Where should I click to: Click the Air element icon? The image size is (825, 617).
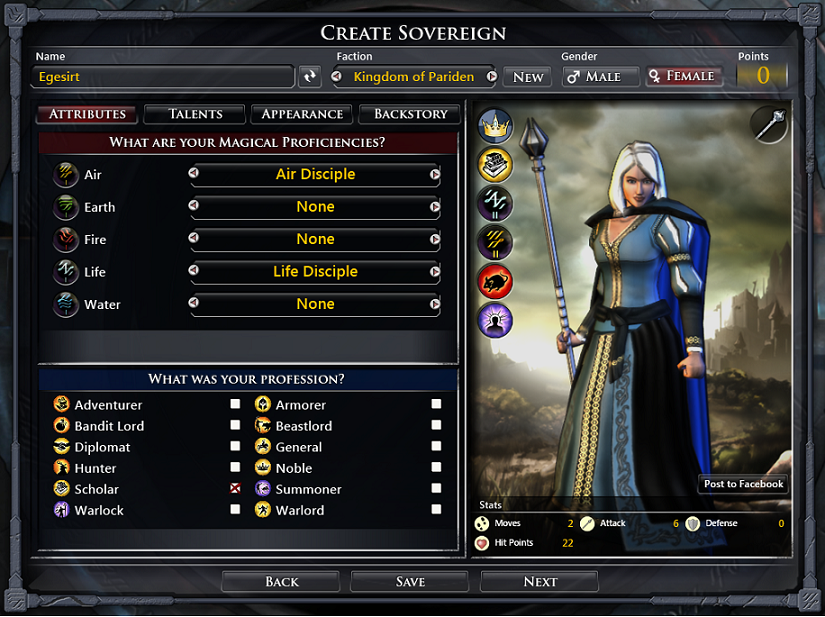tap(66, 175)
